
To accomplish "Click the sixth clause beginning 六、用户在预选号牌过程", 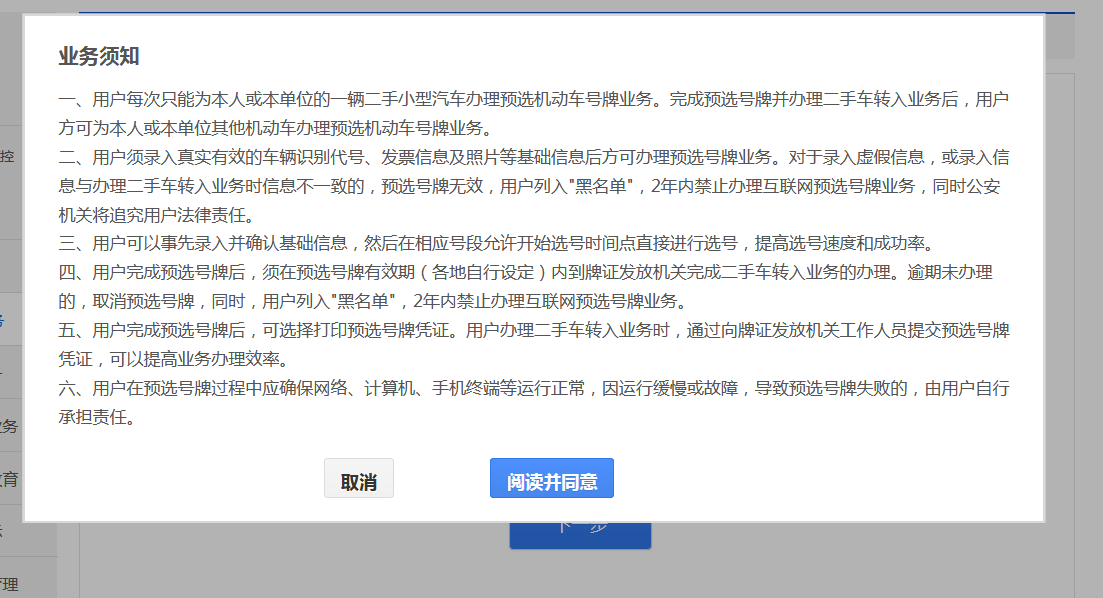I will click(534, 402).
